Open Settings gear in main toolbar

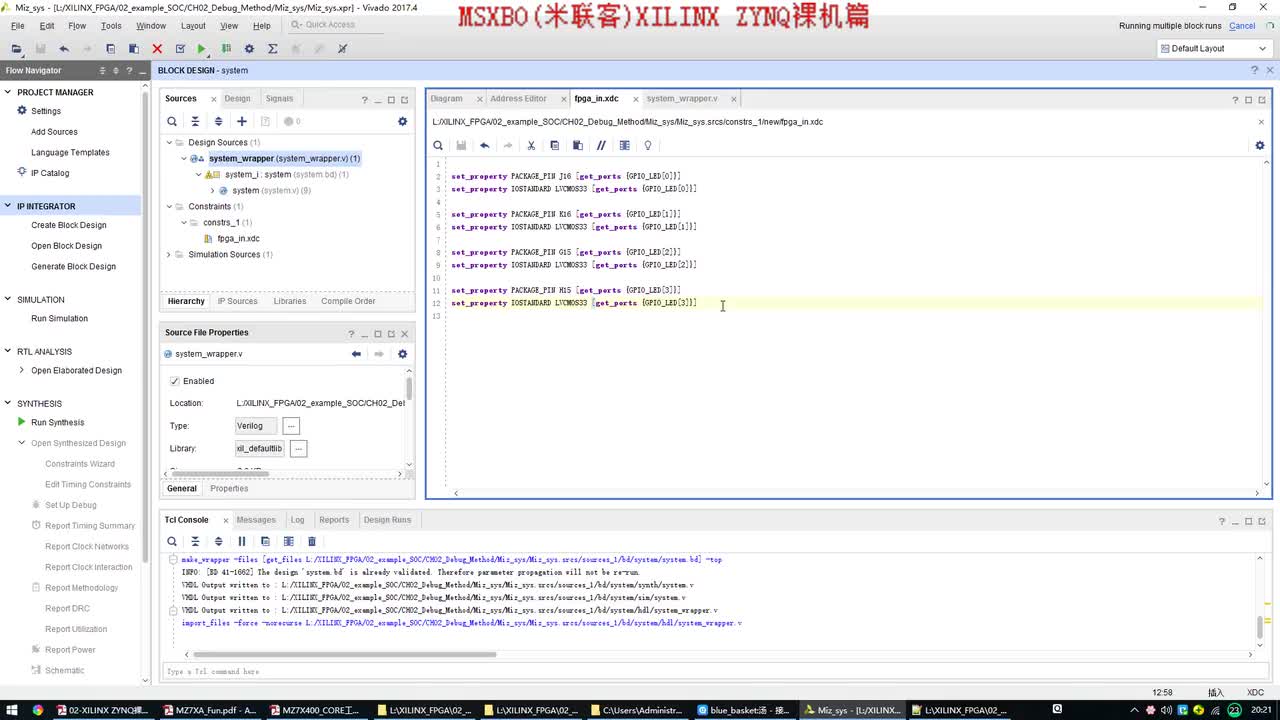pyautogui.click(x=249, y=49)
